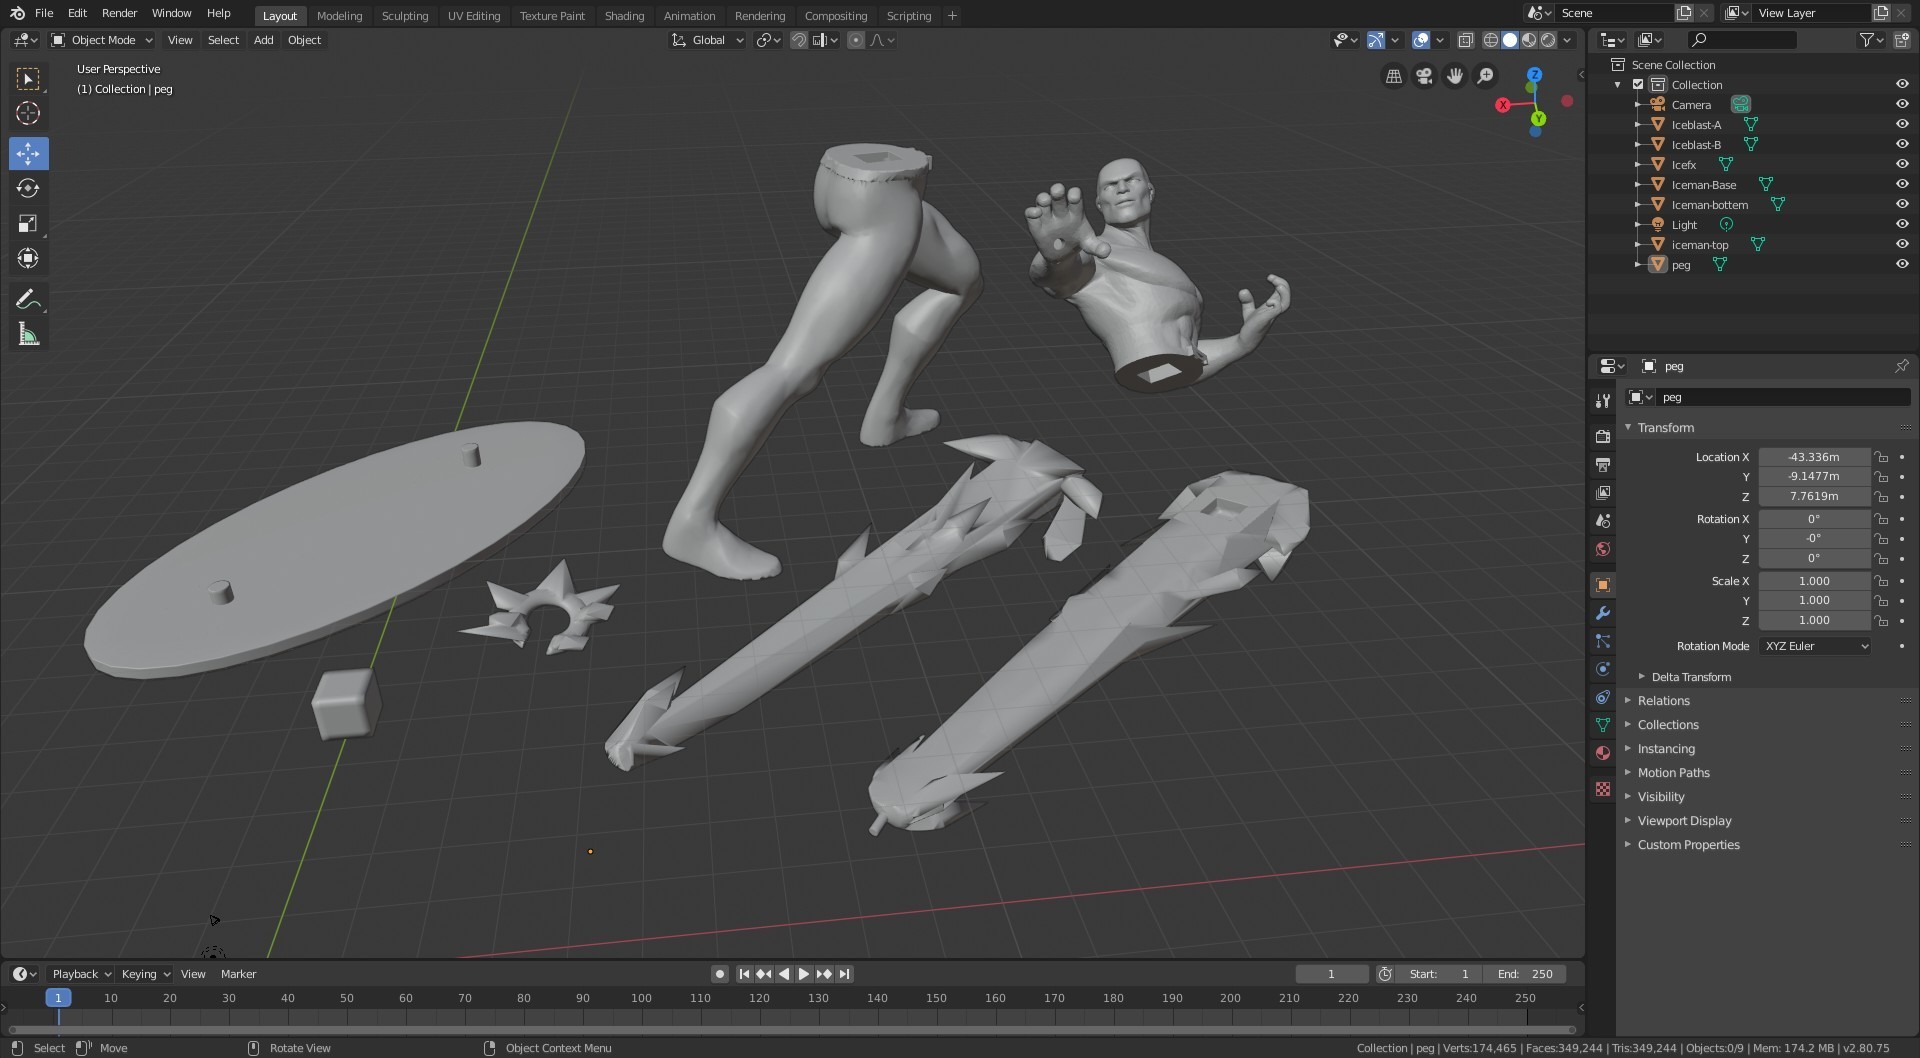Select the Measure ruler tool
1920x1058 pixels.
tap(28, 335)
